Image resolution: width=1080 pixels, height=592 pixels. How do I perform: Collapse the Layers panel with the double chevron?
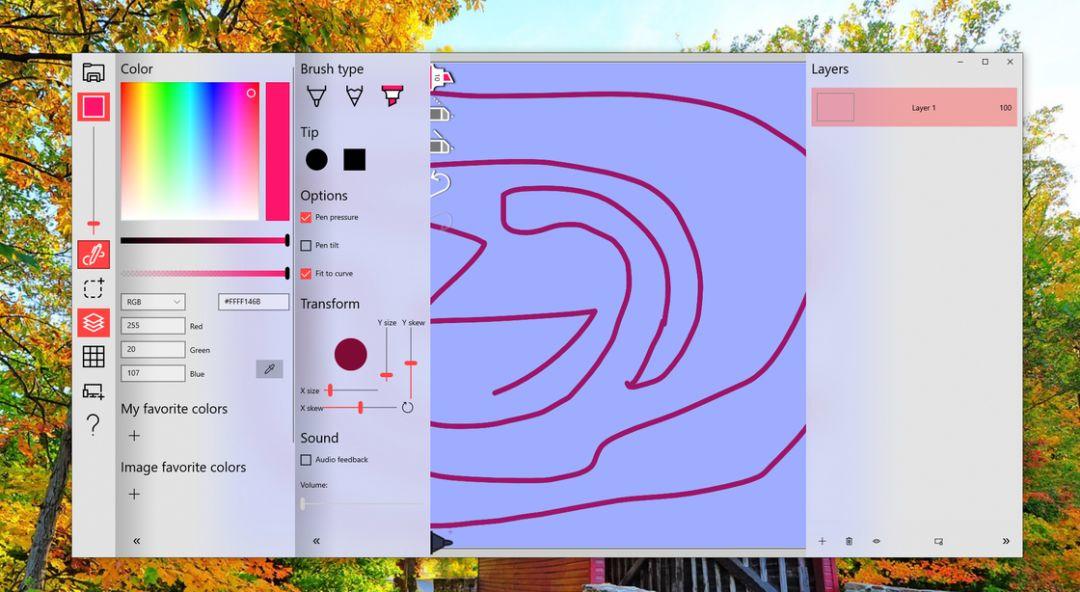click(1006, 541)
